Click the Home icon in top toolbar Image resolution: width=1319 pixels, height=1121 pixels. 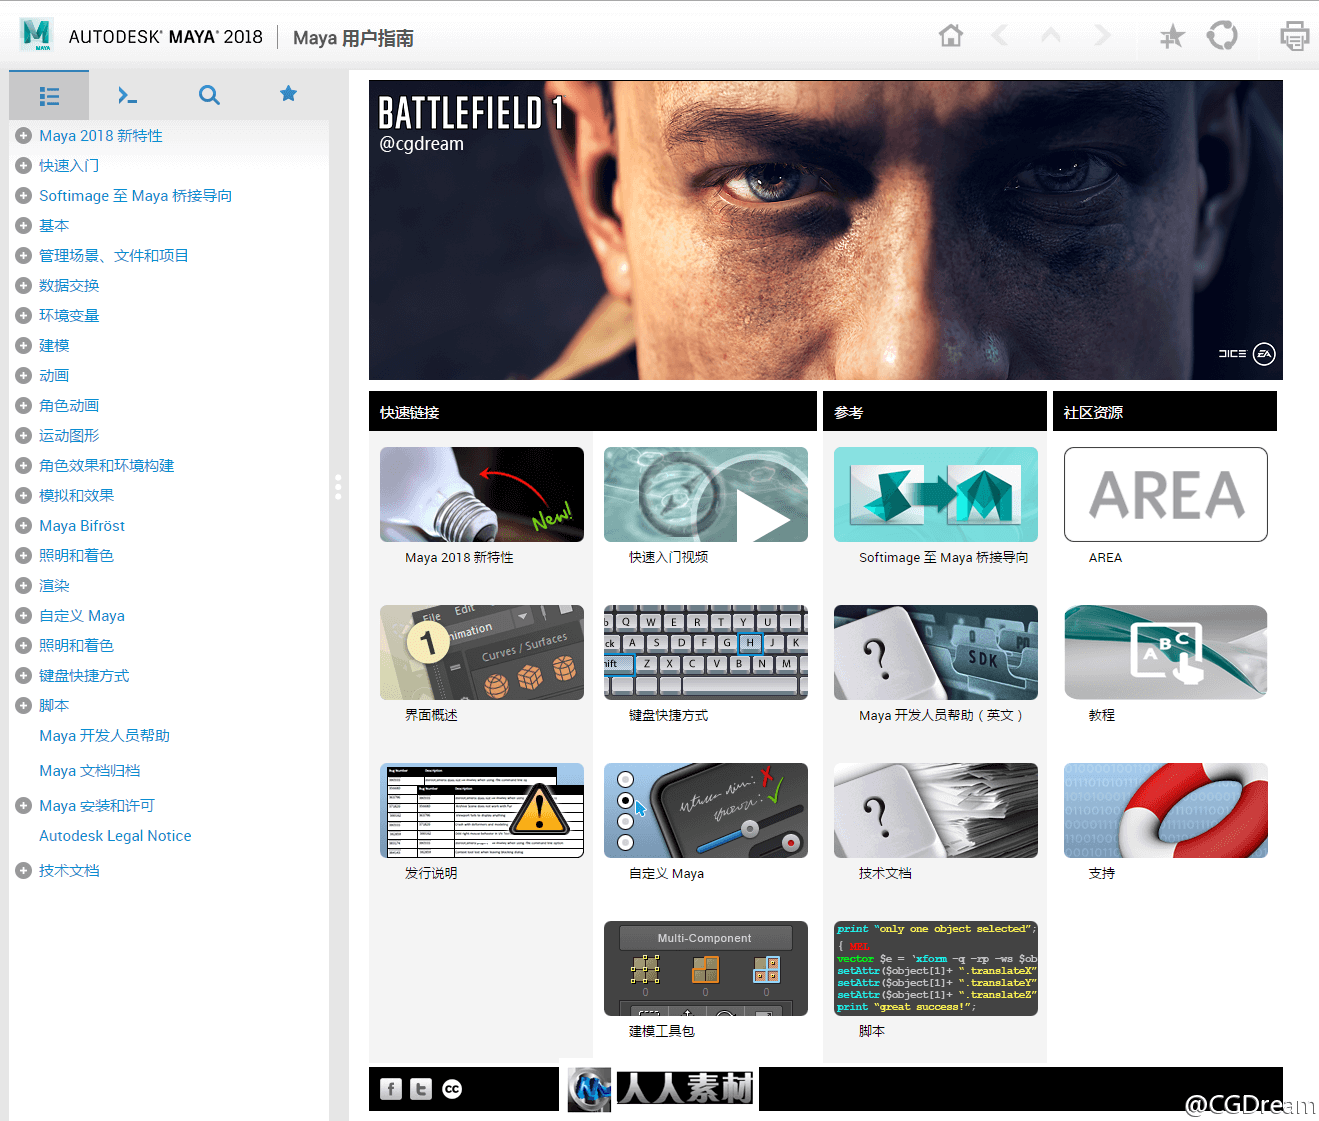[950, 36]
